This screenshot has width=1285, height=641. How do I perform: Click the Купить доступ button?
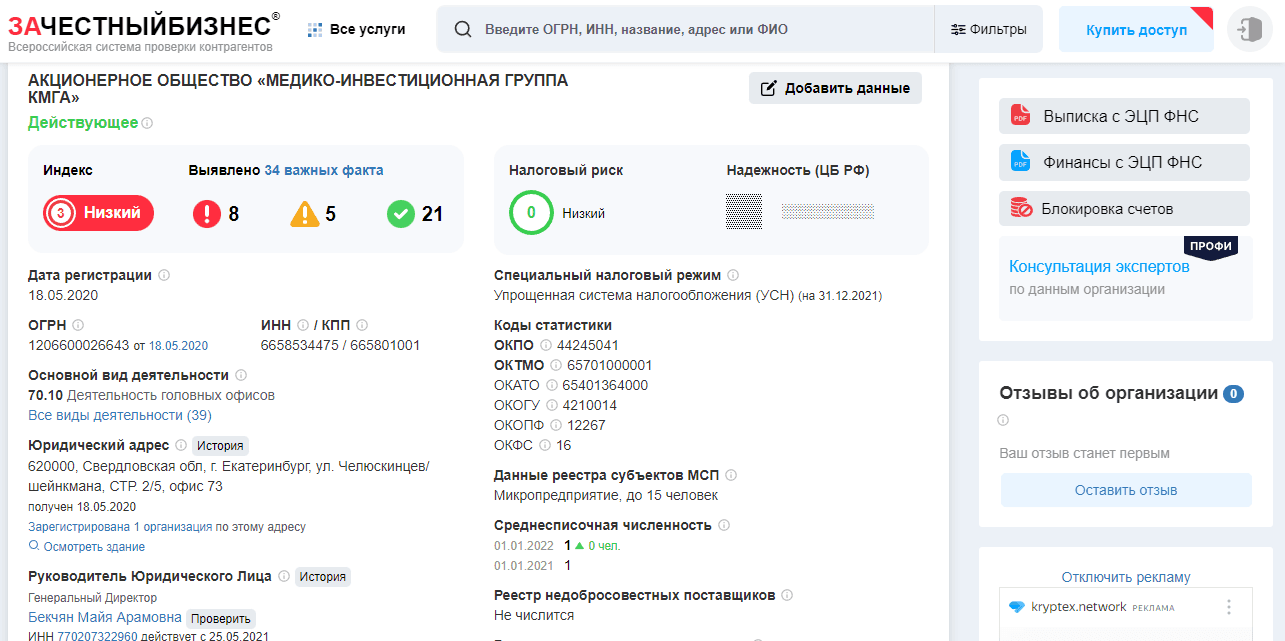(1136, 29)
